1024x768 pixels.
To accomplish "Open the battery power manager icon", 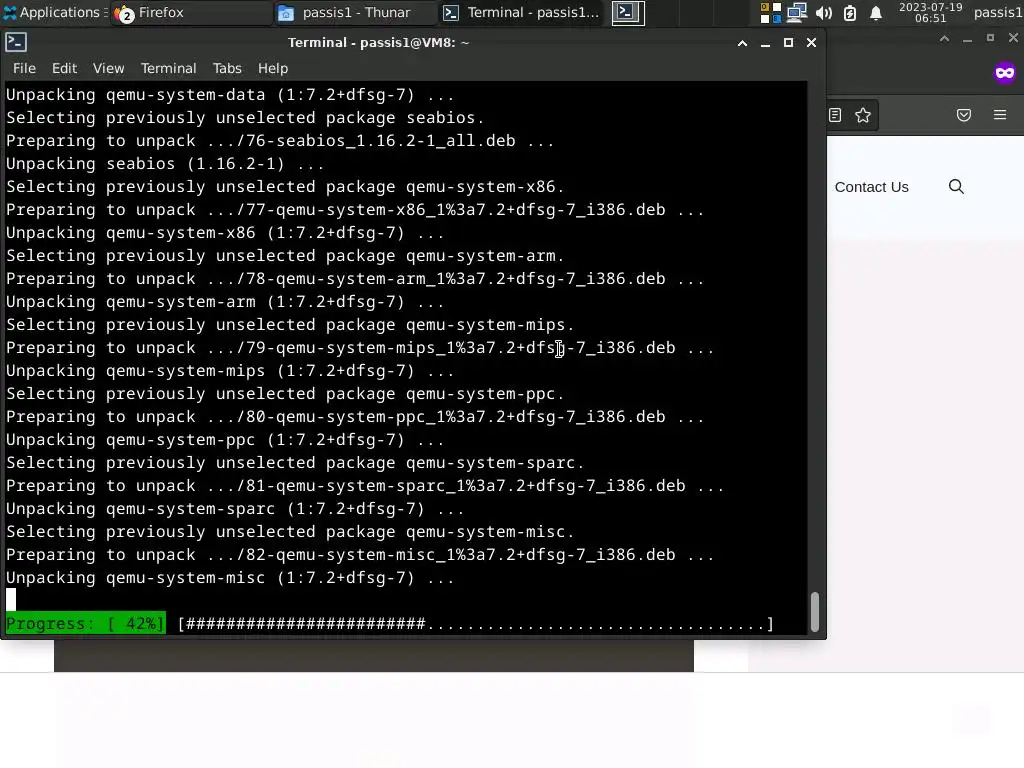I will tap(850, 12).
